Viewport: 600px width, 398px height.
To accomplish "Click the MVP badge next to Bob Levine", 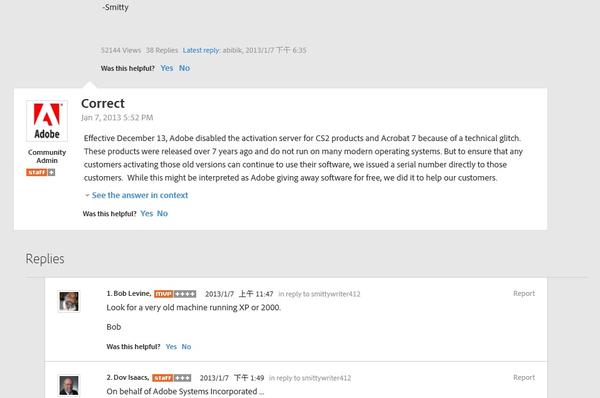I will pos(163,294).
